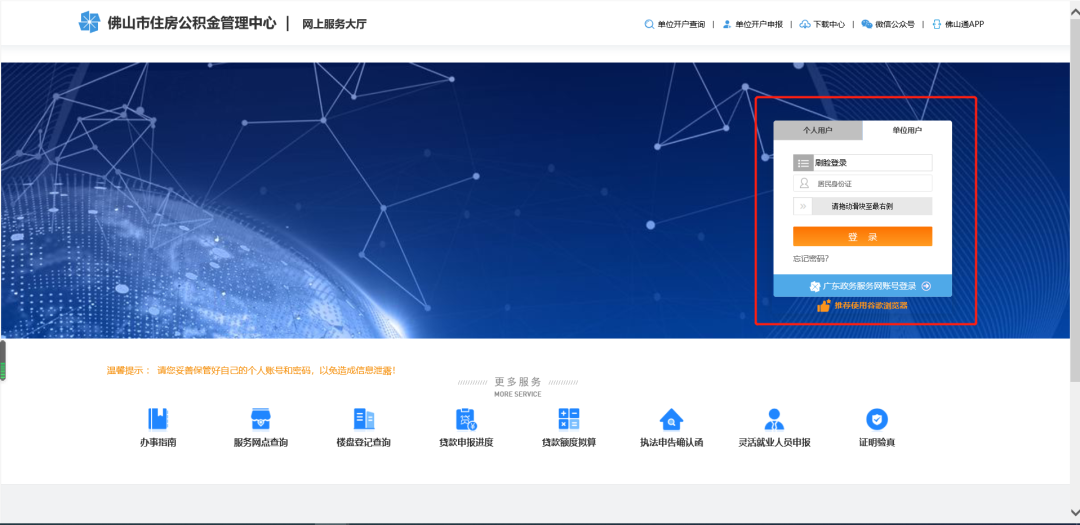Click the 忘记密码? link
Image resolution: width=1080 pixels, height=525 pixels.
tap(811, 259)
